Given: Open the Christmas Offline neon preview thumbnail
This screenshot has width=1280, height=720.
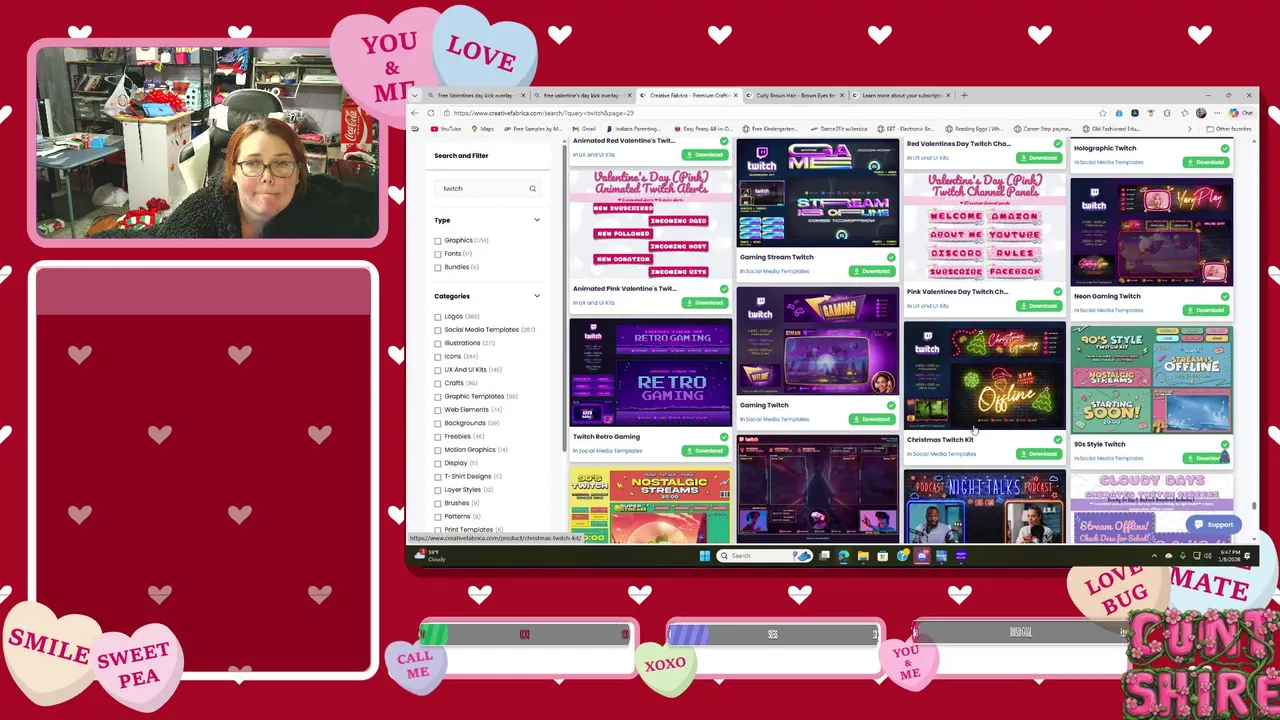Looking at the screenshot, I should tap(985, 376).
